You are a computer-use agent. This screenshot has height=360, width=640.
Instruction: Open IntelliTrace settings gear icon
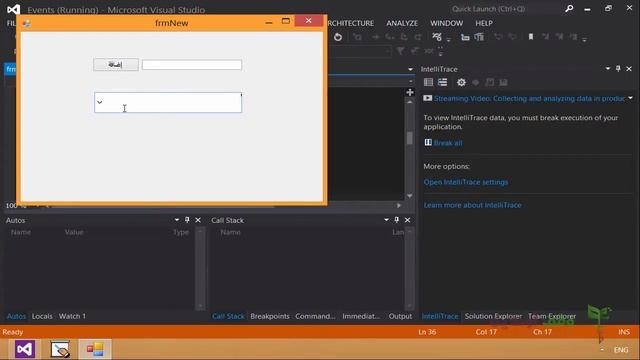click(x=461, y=82)
